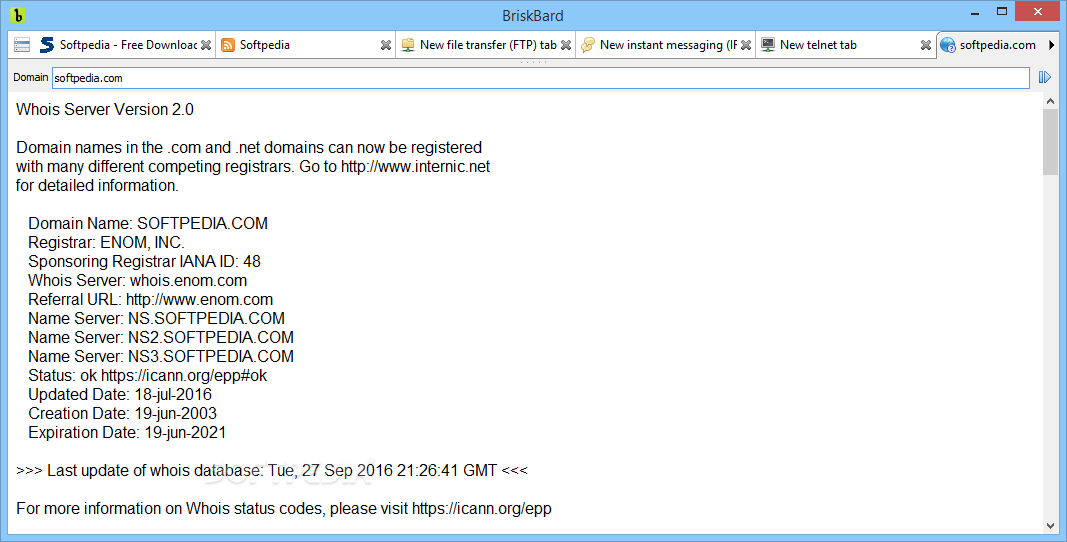This screenshot has height=542, width=1067.
Task: Click the RSS feed icon on Softpedia tab
Action: coord(229,45)
